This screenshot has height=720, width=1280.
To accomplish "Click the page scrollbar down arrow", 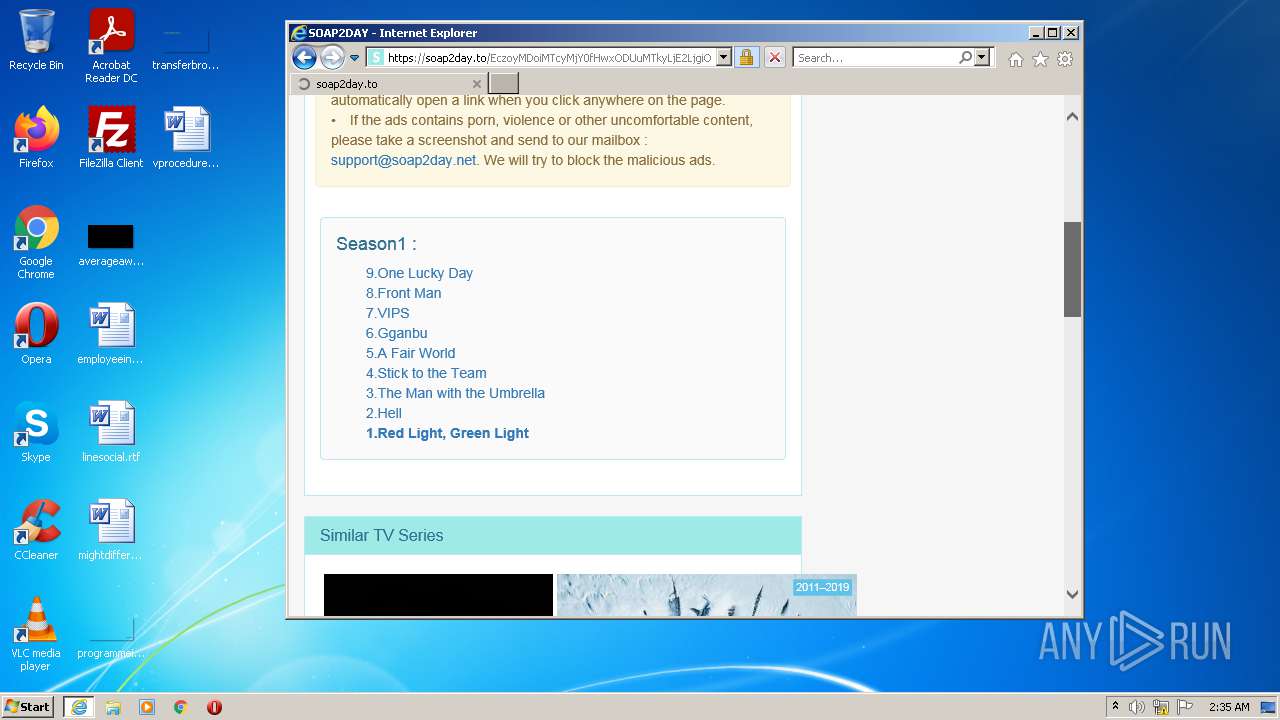I will pos(1072,594).
